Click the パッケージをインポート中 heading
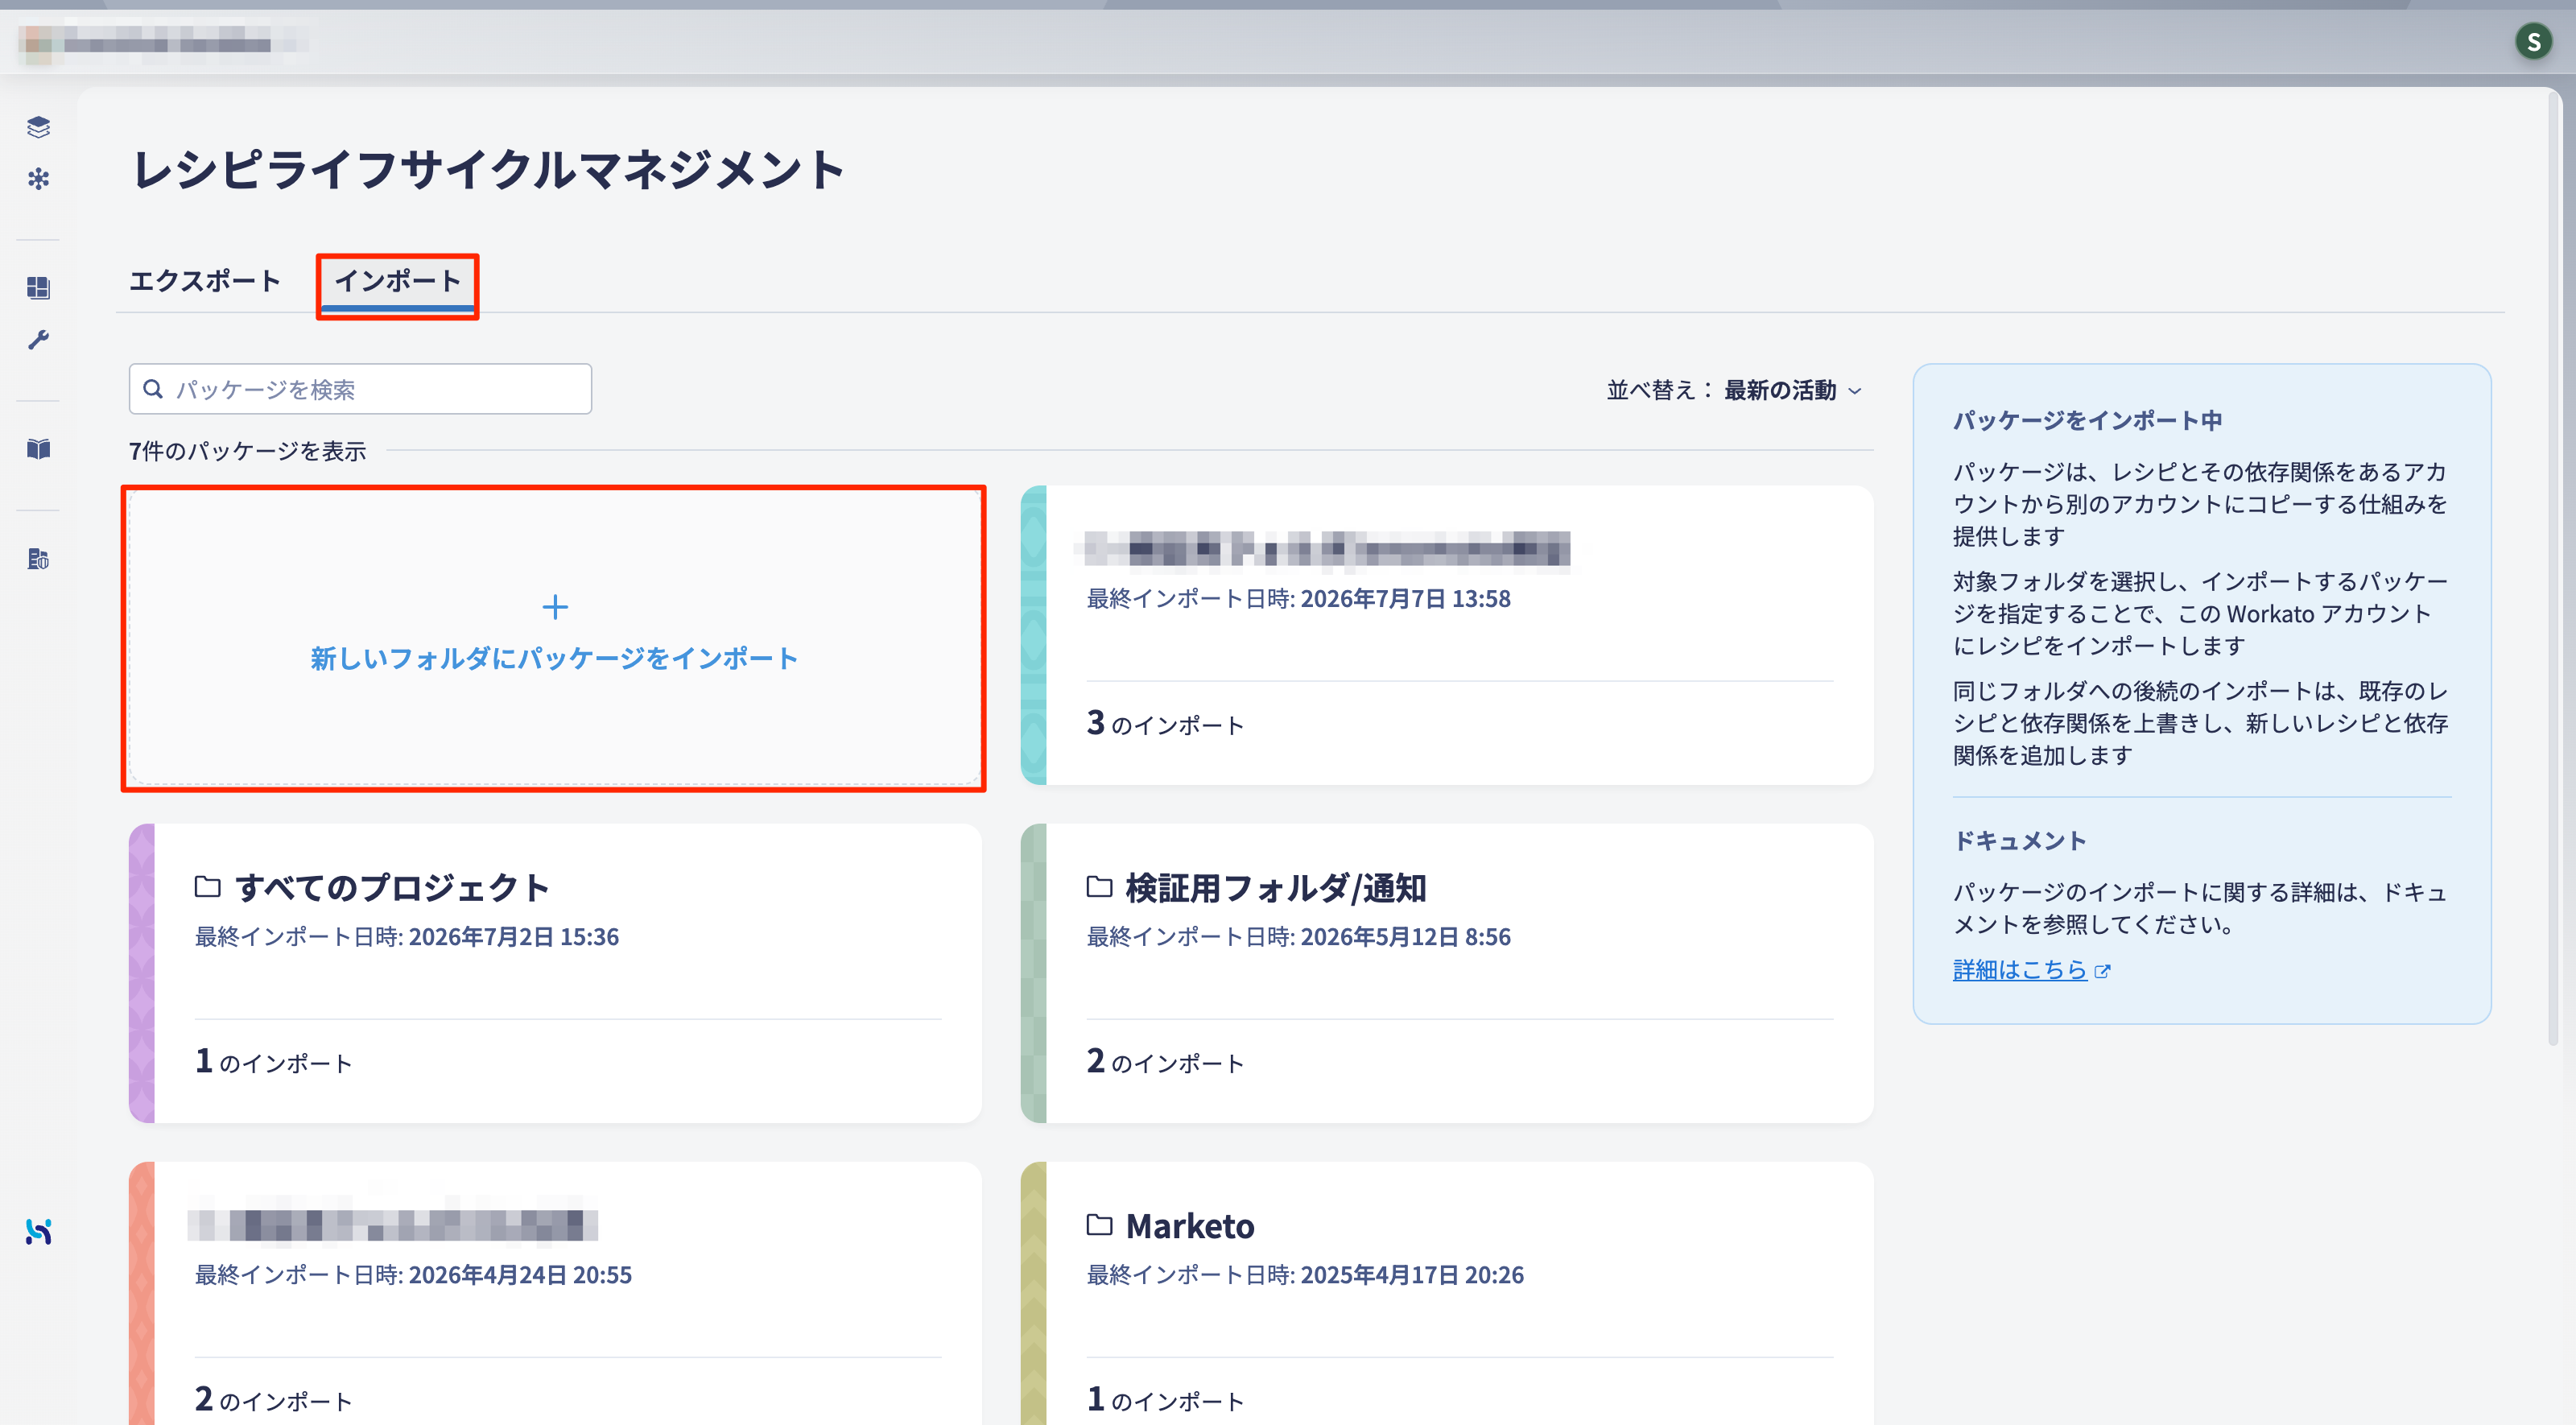 (2088, 420)
